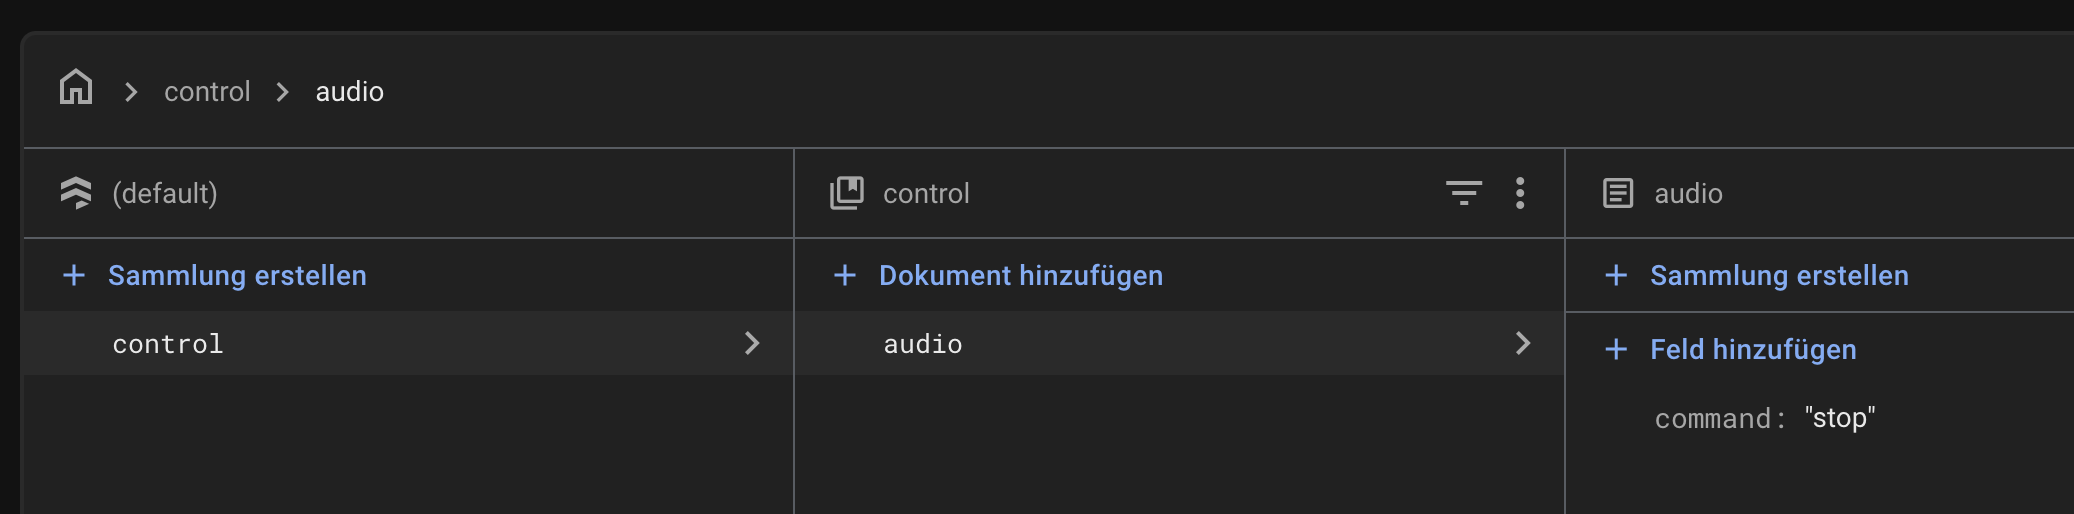
Task: Go to the home root icon
Action: (76, 88)
